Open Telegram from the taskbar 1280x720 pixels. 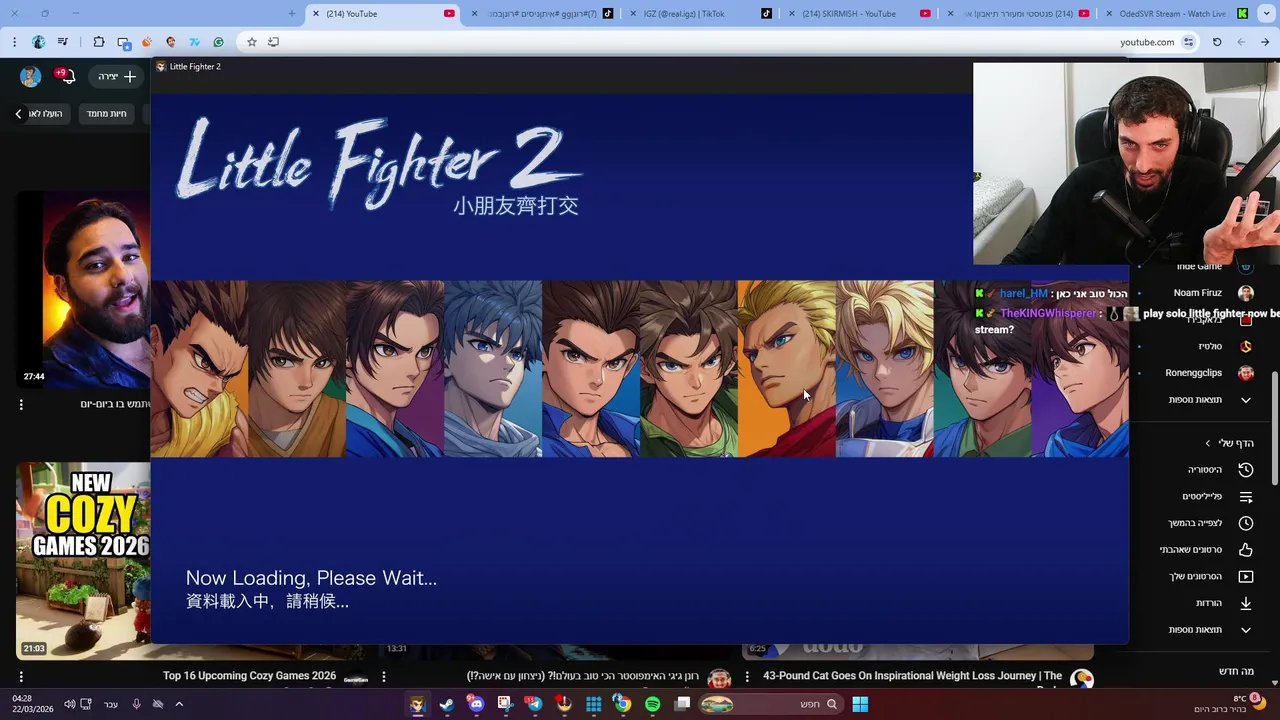[534, 704]
